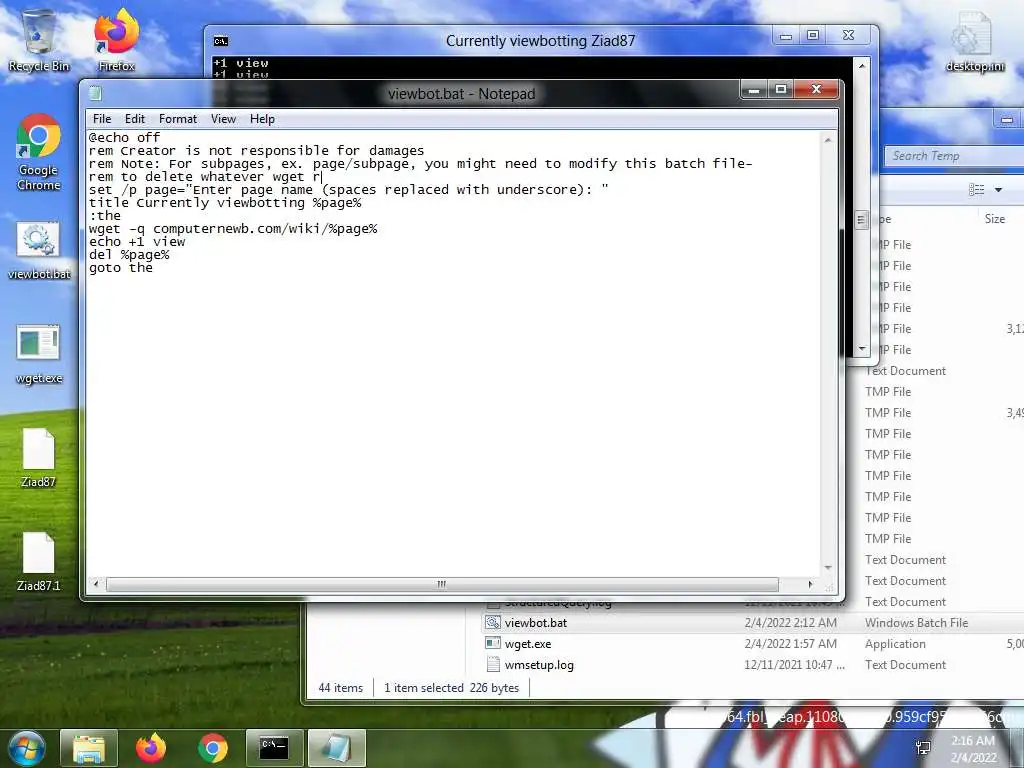
Task: Click Notepad vertical scrollbar up arrow
Action: pyautogui.click(x=828, y=140)
